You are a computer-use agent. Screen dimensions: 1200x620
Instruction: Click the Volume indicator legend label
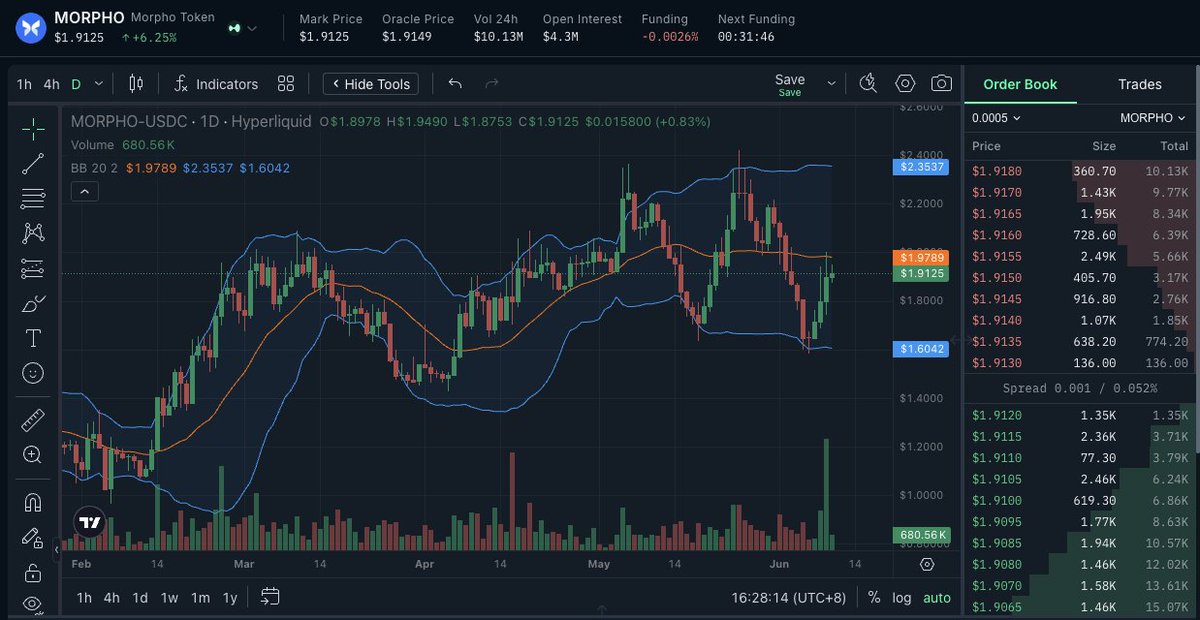94,145
